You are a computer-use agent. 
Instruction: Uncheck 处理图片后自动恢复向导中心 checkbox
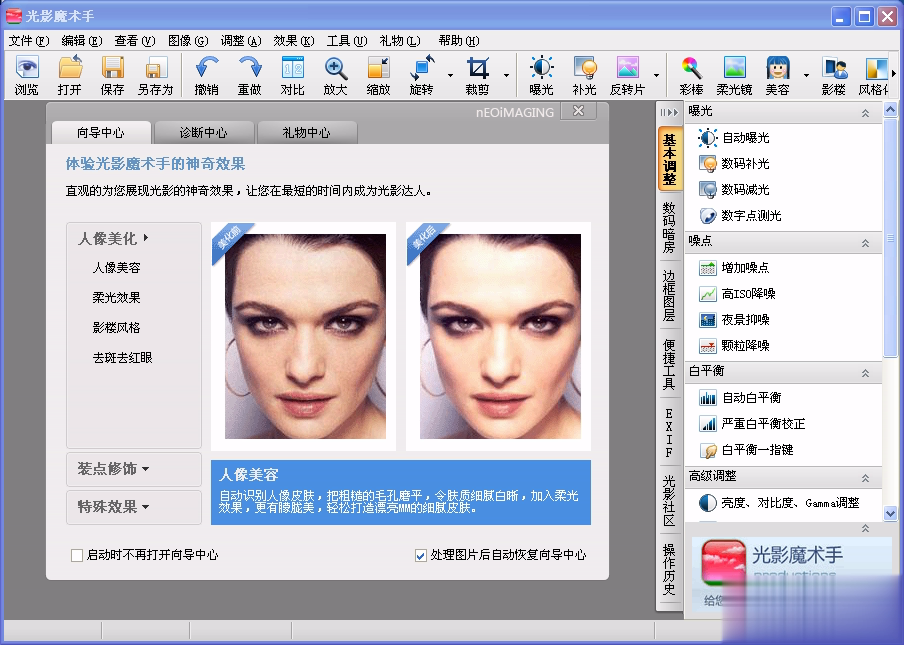(420, 555)
